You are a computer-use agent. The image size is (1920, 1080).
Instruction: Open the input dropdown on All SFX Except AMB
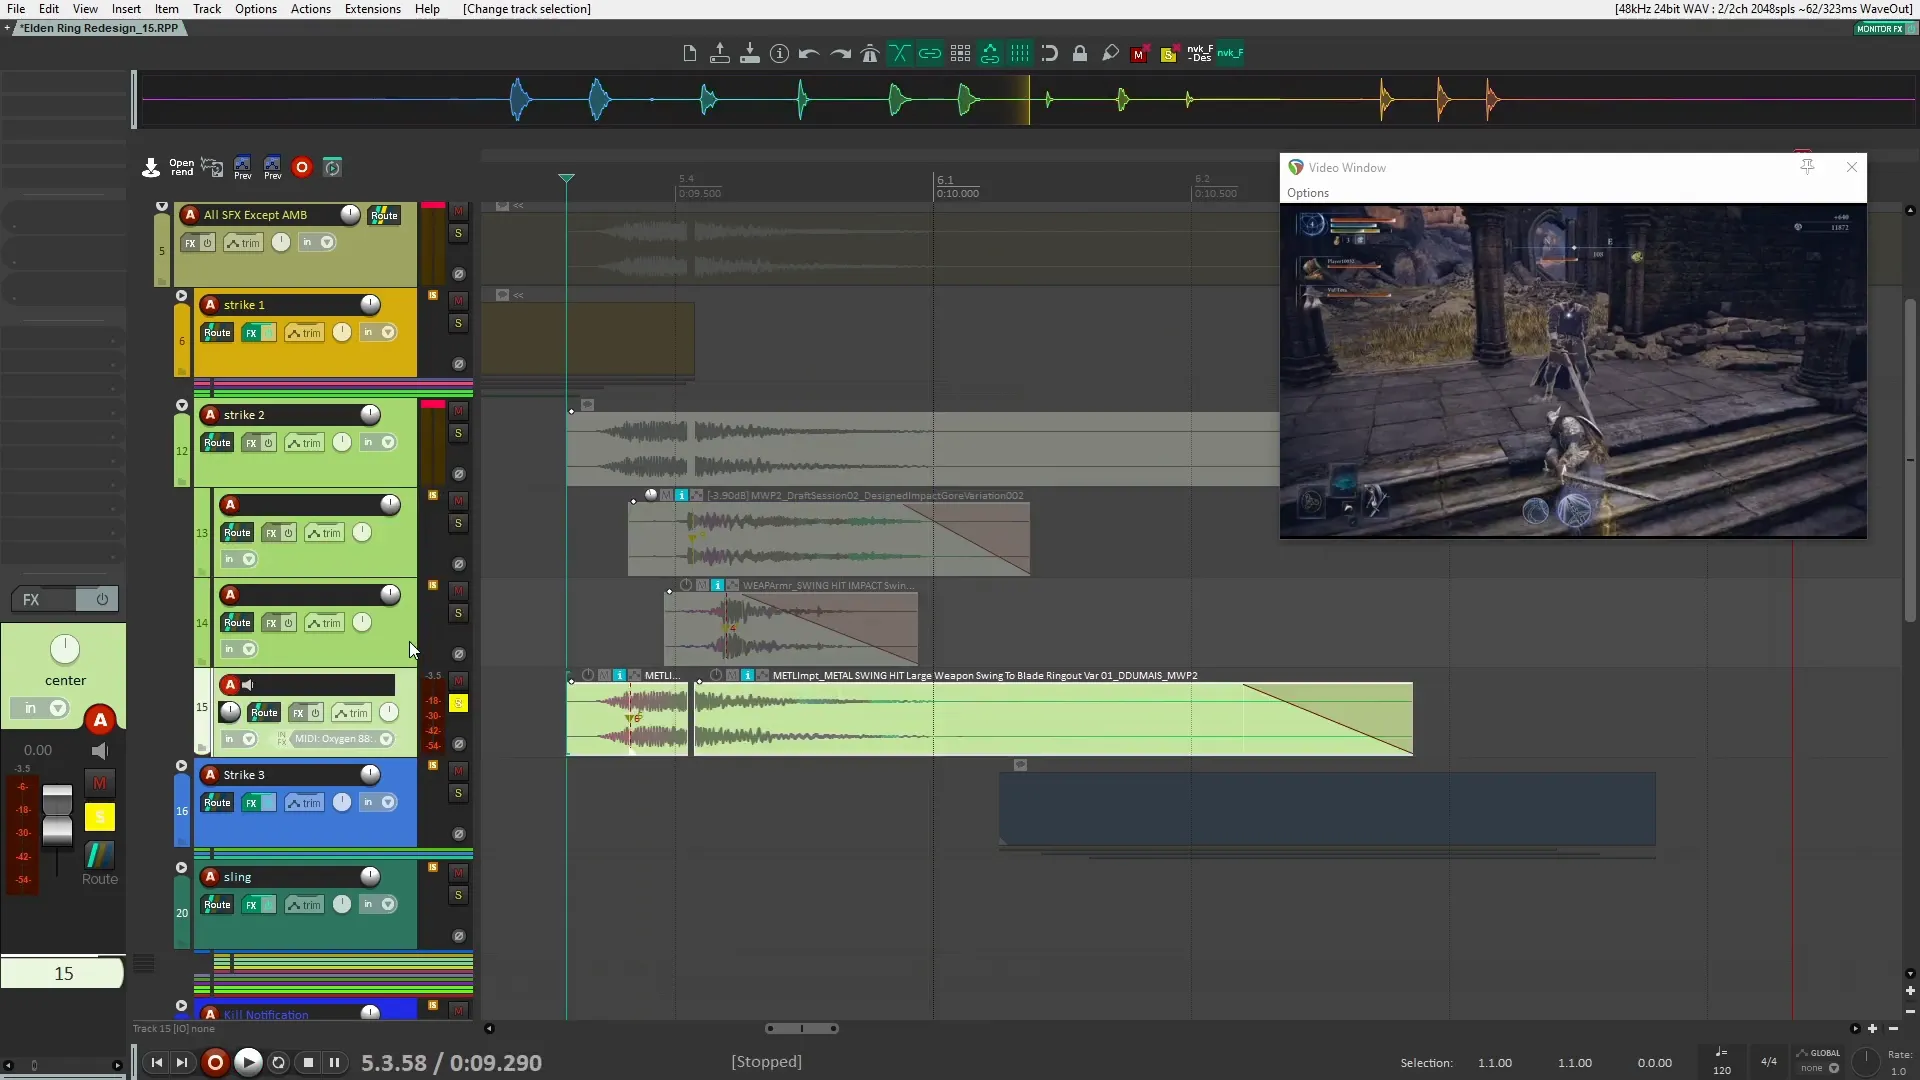(x=327, y=242)
